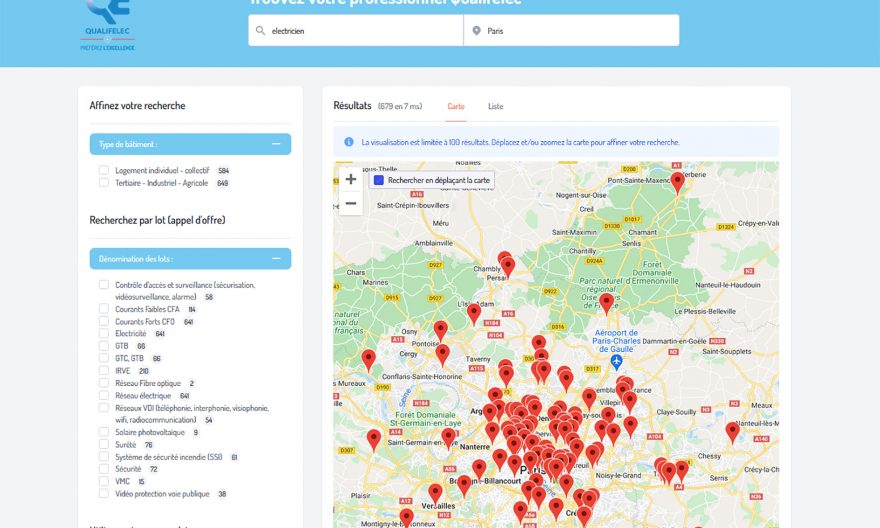Click the blue info icon in notice
The image size is (880, 528).
[x=349, y=142]
